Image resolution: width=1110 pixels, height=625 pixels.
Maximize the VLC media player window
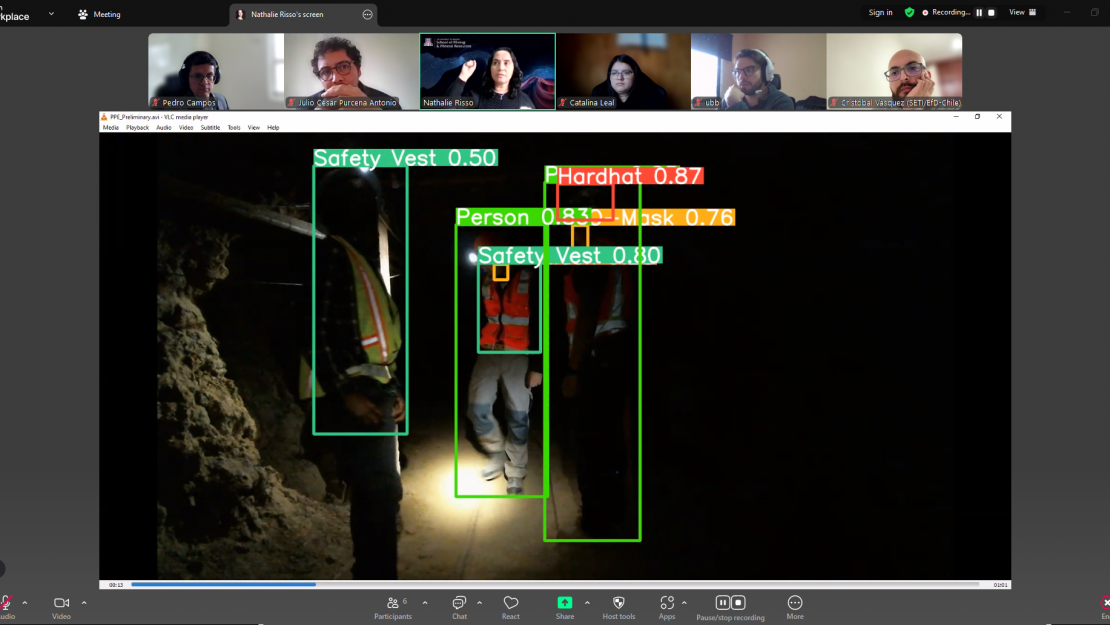click(978, 117)
